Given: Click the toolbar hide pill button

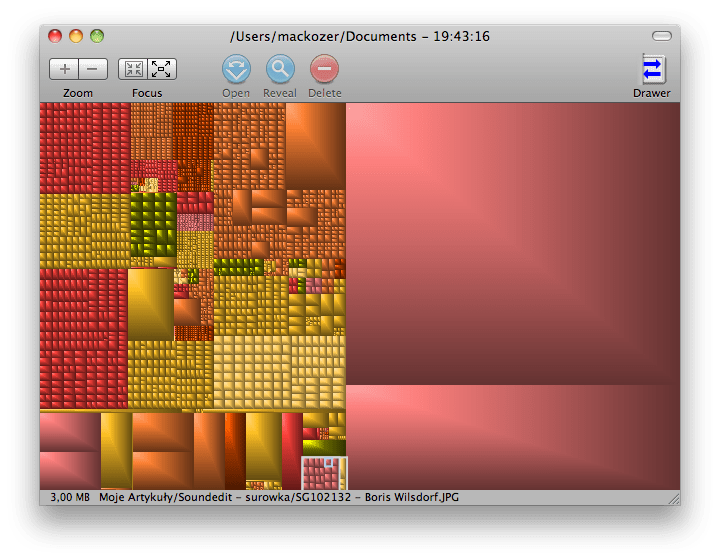Looking at the screenshot, I should [x=662, y=36].
